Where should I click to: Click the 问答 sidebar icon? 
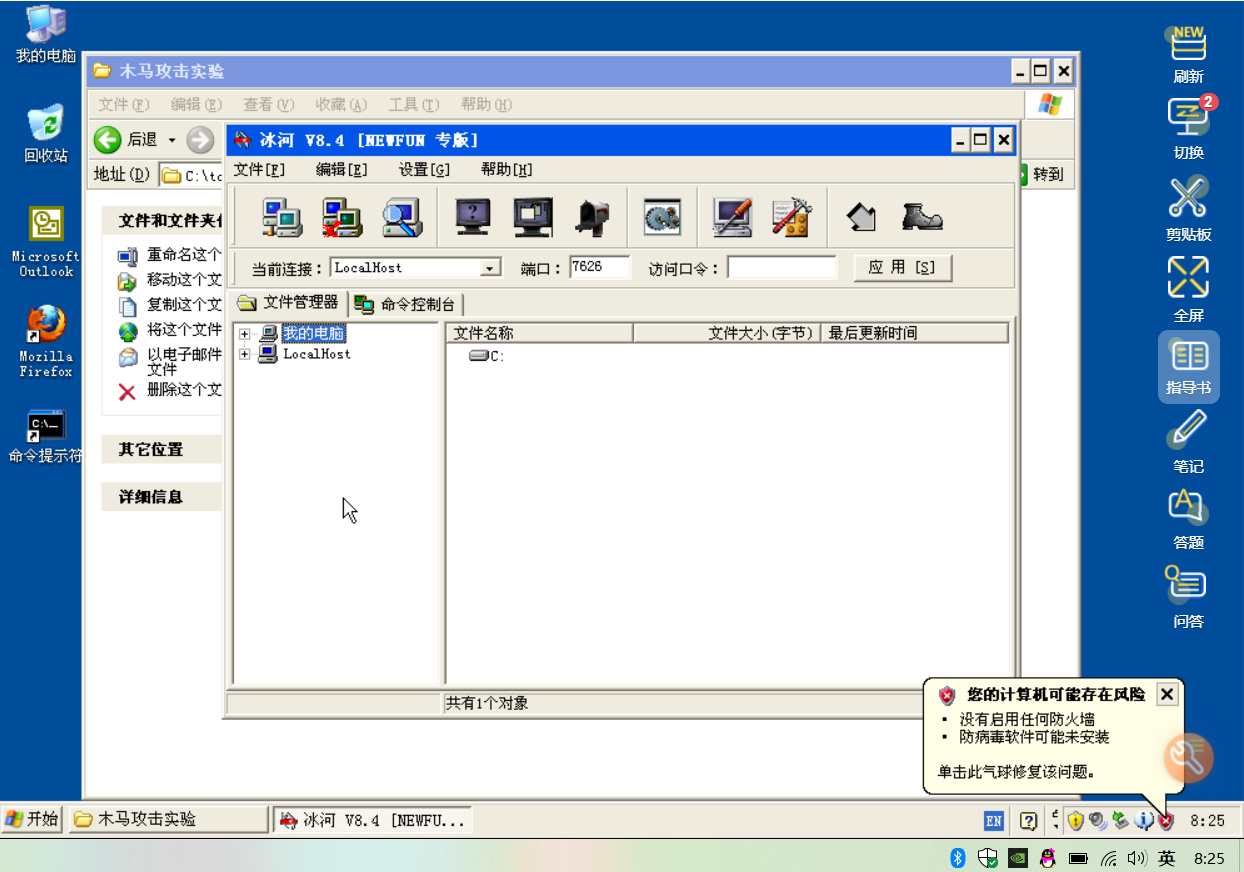[1188, 597]
